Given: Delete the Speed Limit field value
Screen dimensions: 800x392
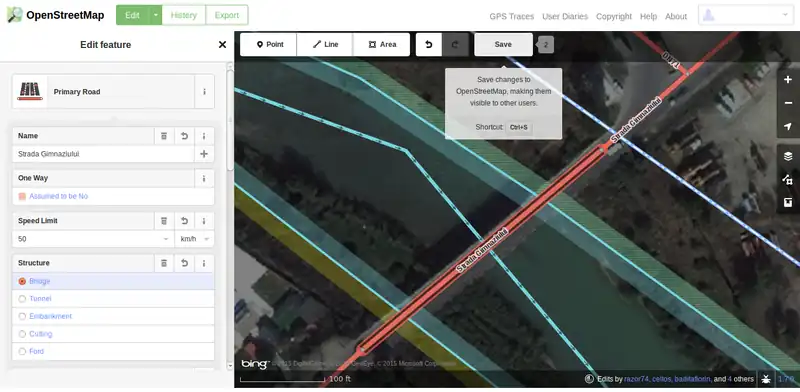Looking at the screenshot, I should pyautogui.click(x=164, y=221).
